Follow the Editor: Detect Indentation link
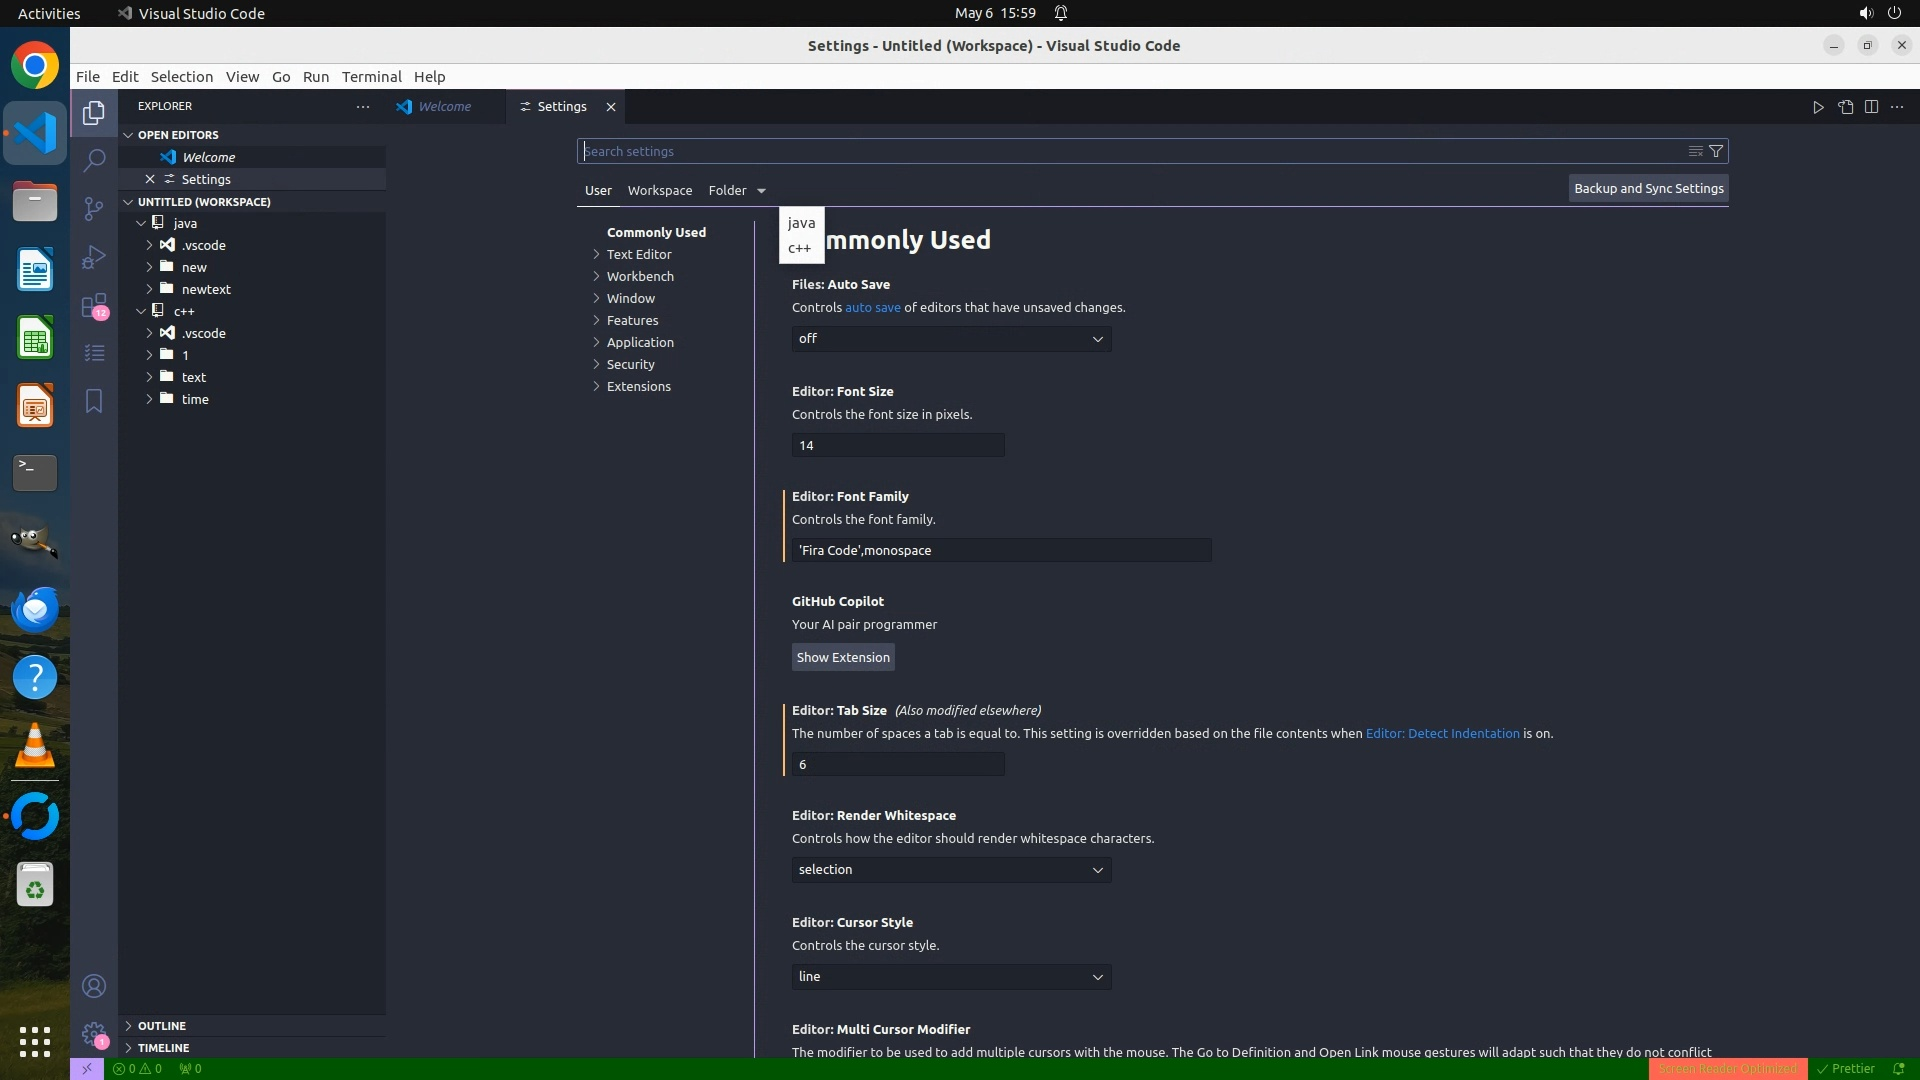 point(1442,733)
